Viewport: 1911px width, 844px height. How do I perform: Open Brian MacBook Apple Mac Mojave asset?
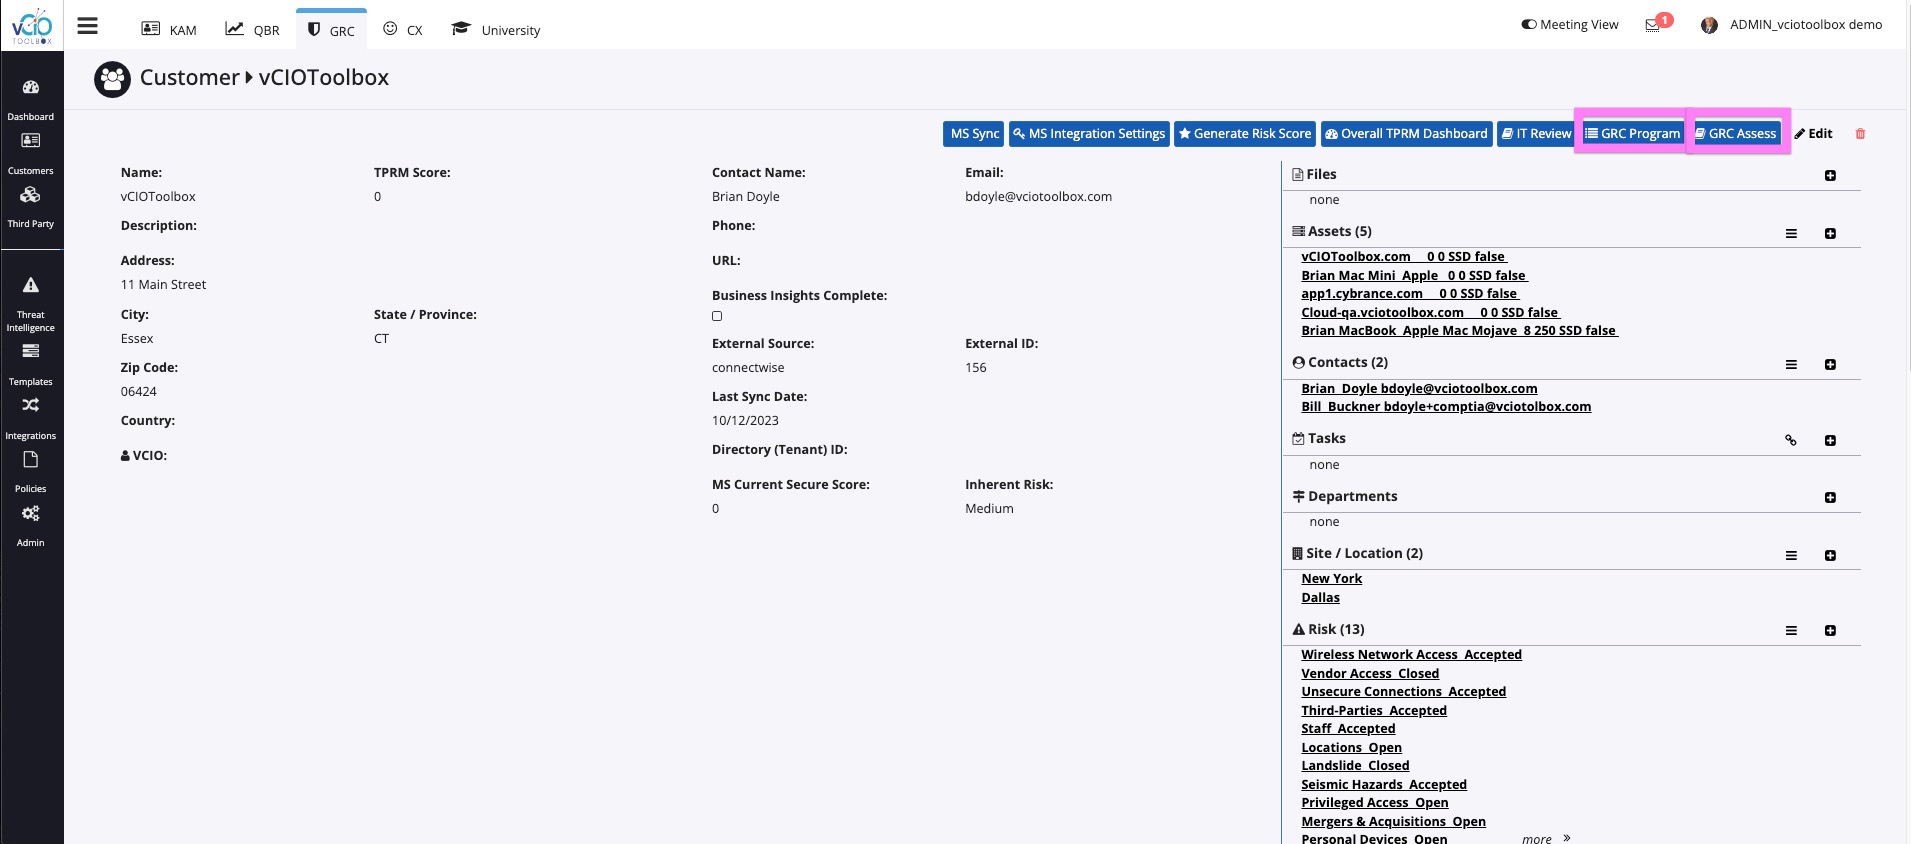[1460, 331]
